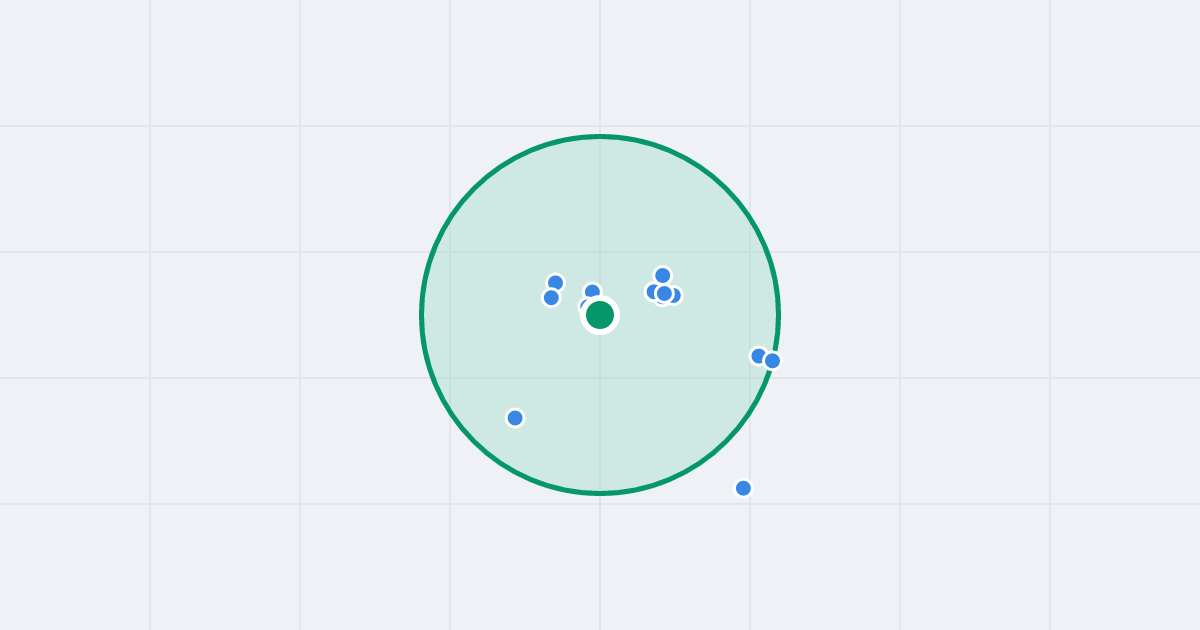Pick the lone blue dot in the circle's lower-left
This screenshot has width=1200, height=630.
515,418
